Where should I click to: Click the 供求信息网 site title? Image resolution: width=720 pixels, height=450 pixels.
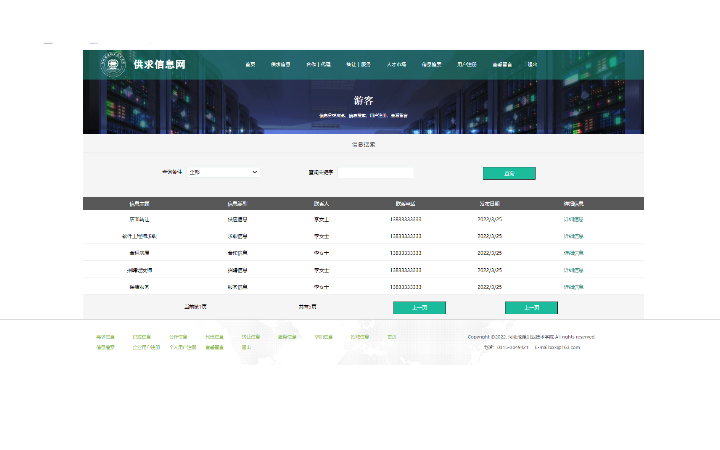click(159, 65)
